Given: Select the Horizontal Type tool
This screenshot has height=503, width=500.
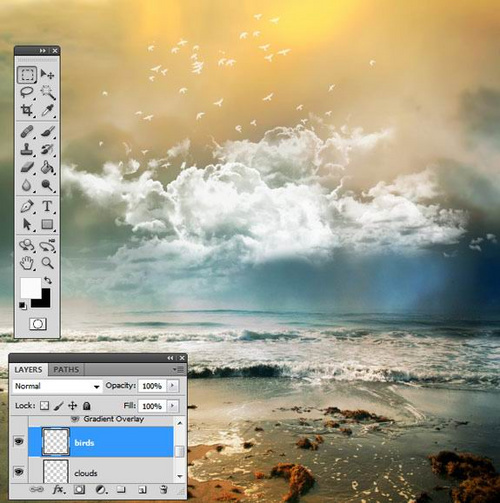Looking at the screenshot, I should pos(47,206).
